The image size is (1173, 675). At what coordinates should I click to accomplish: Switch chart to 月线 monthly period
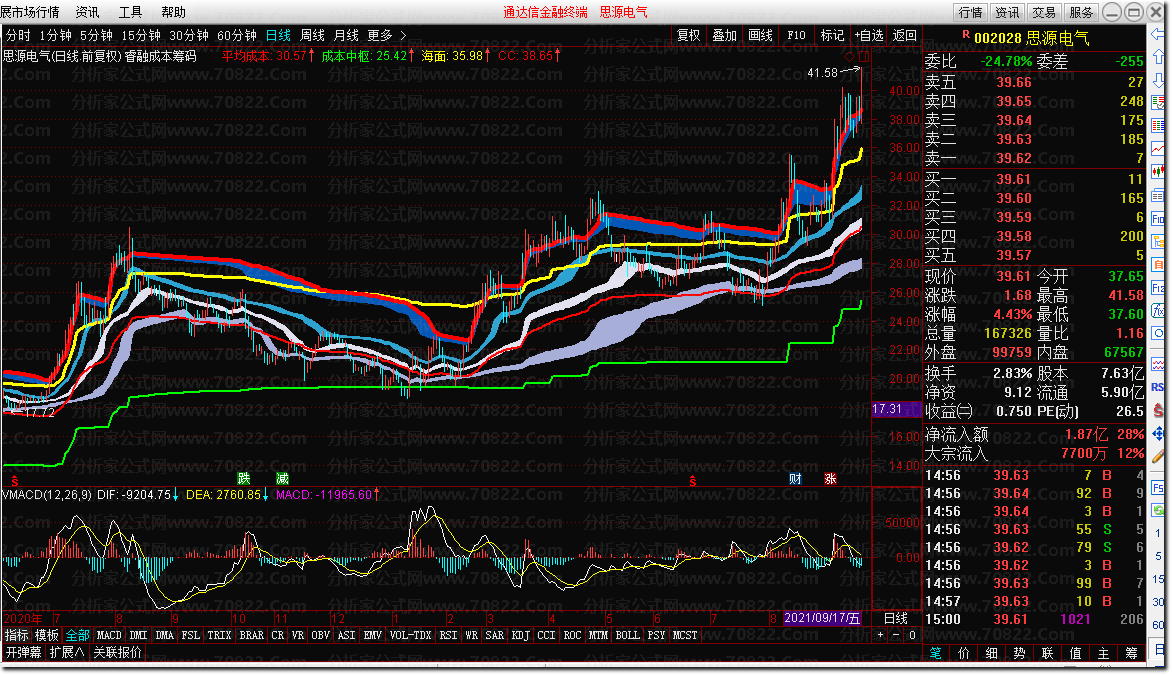tap(346, 35)
